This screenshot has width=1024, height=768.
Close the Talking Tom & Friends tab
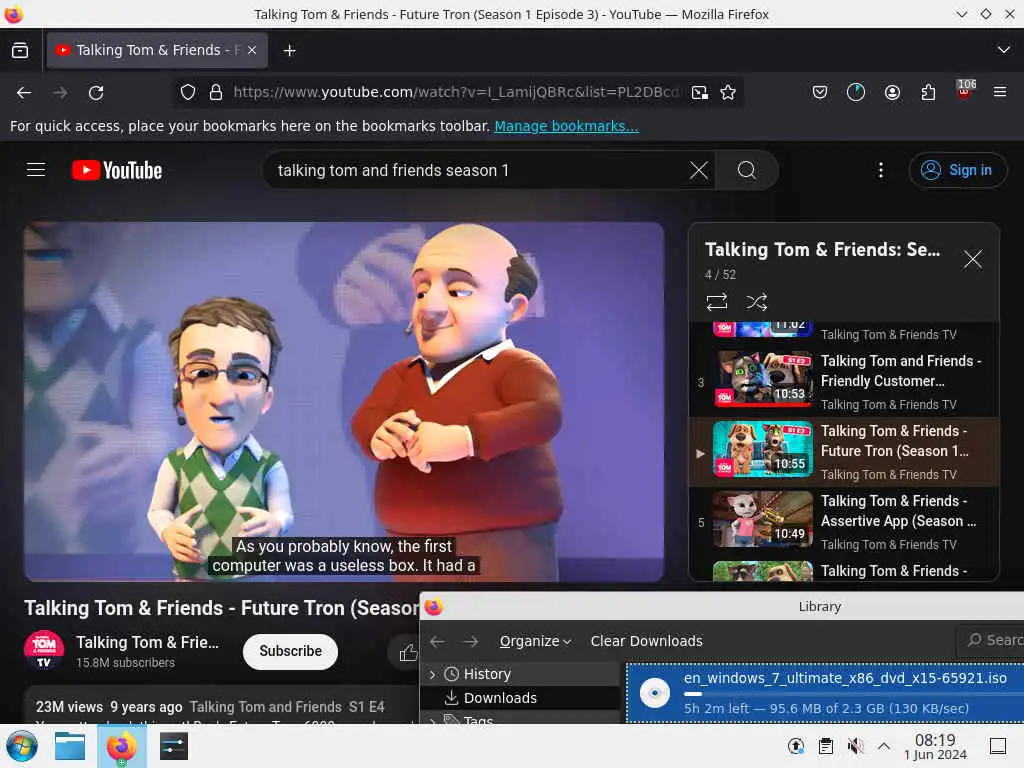pyautogui.click(x=252, y=50)
